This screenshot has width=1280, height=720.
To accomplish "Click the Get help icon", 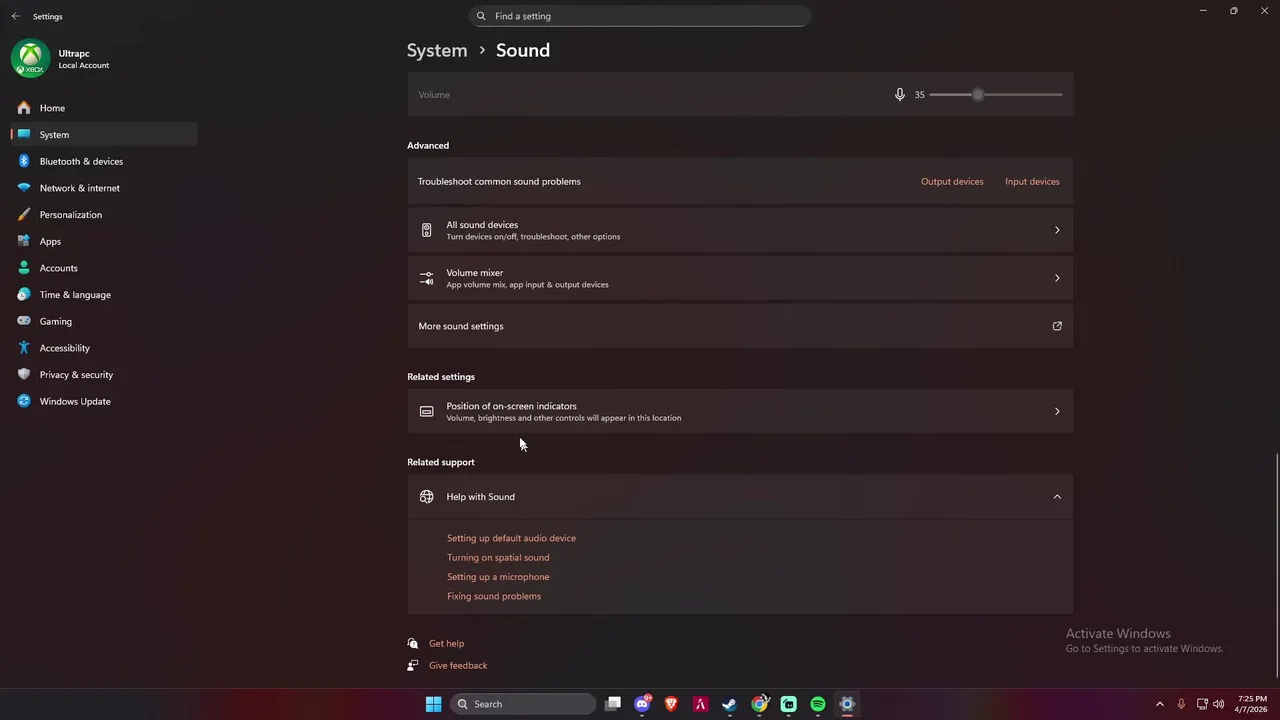I will 413,644.
